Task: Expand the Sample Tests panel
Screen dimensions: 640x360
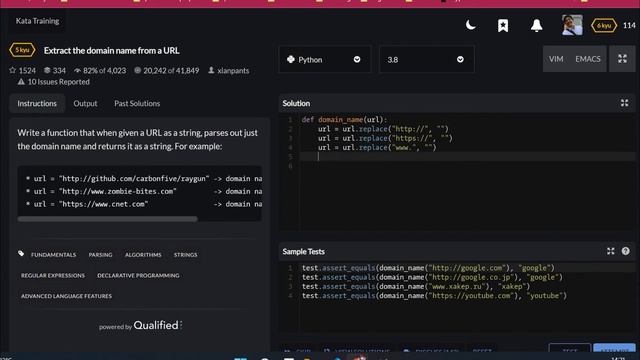Action: (611, 251)
